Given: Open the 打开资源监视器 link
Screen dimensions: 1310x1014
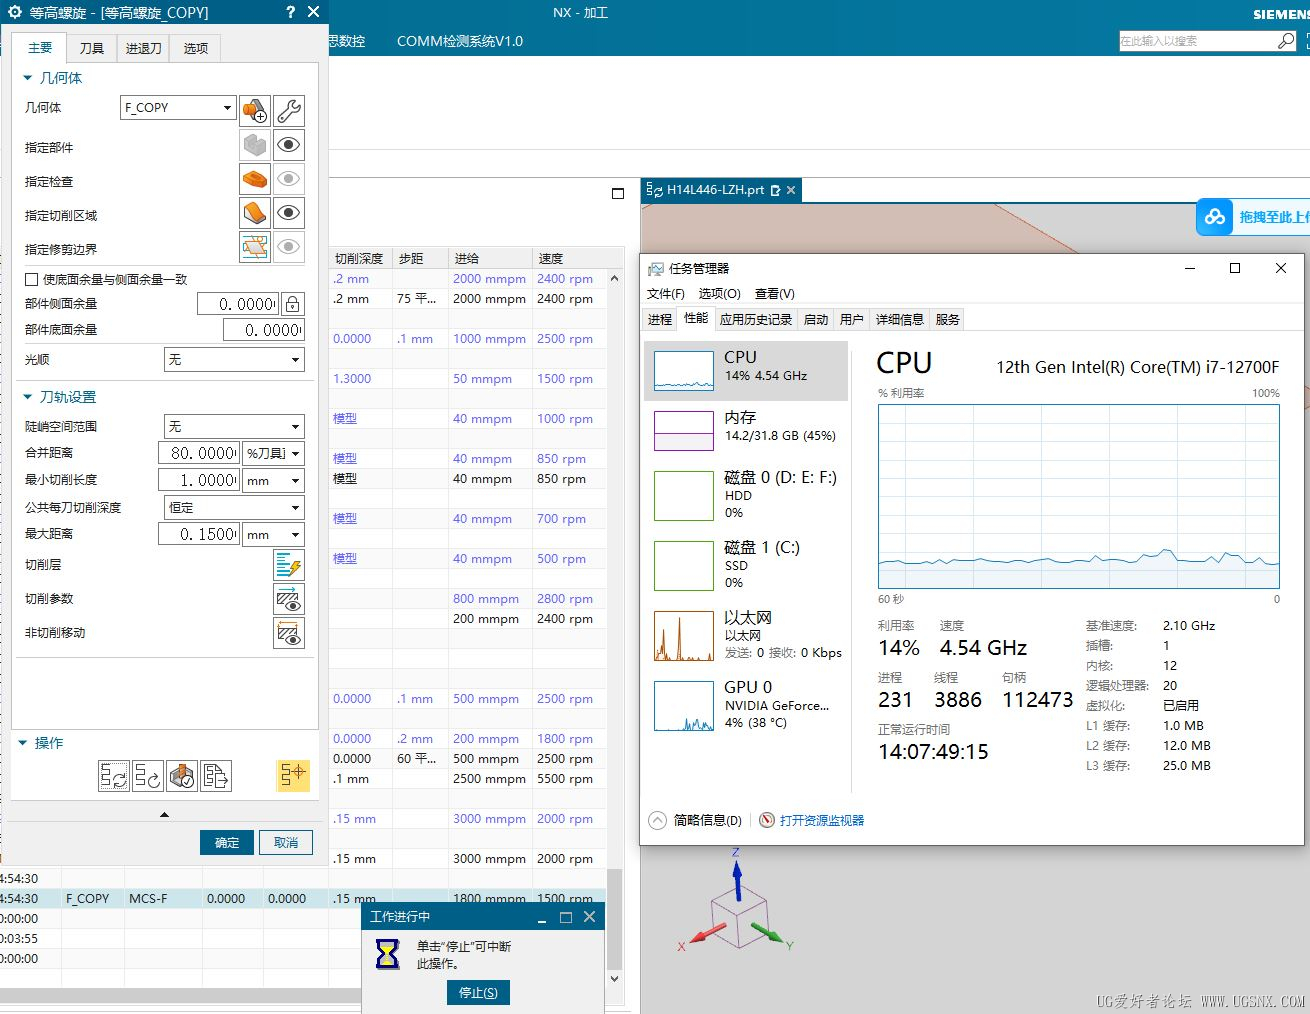Looking at the screenshot, I should tap(821, 820).
